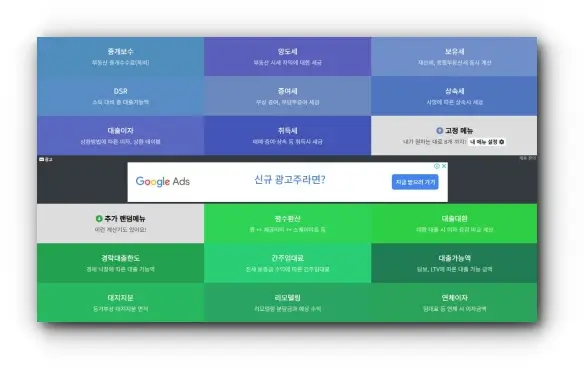584x369 pixels.
Task: Open the 중개보수 calculator tile
Action: pyautogui.click(x=120, y=57)
